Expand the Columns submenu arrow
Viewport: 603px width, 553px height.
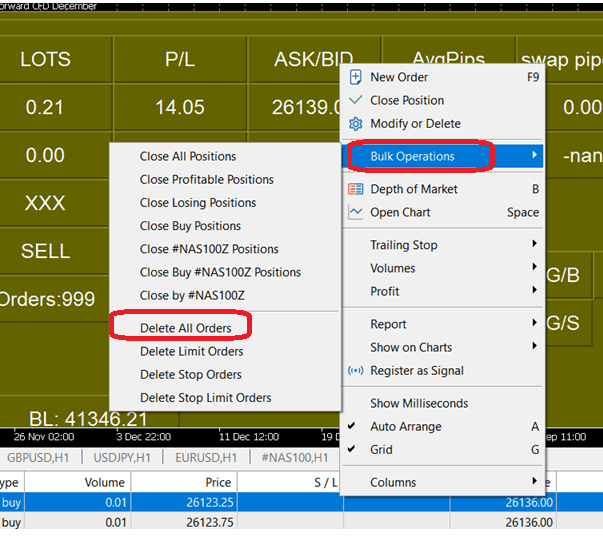pos(535,481)
